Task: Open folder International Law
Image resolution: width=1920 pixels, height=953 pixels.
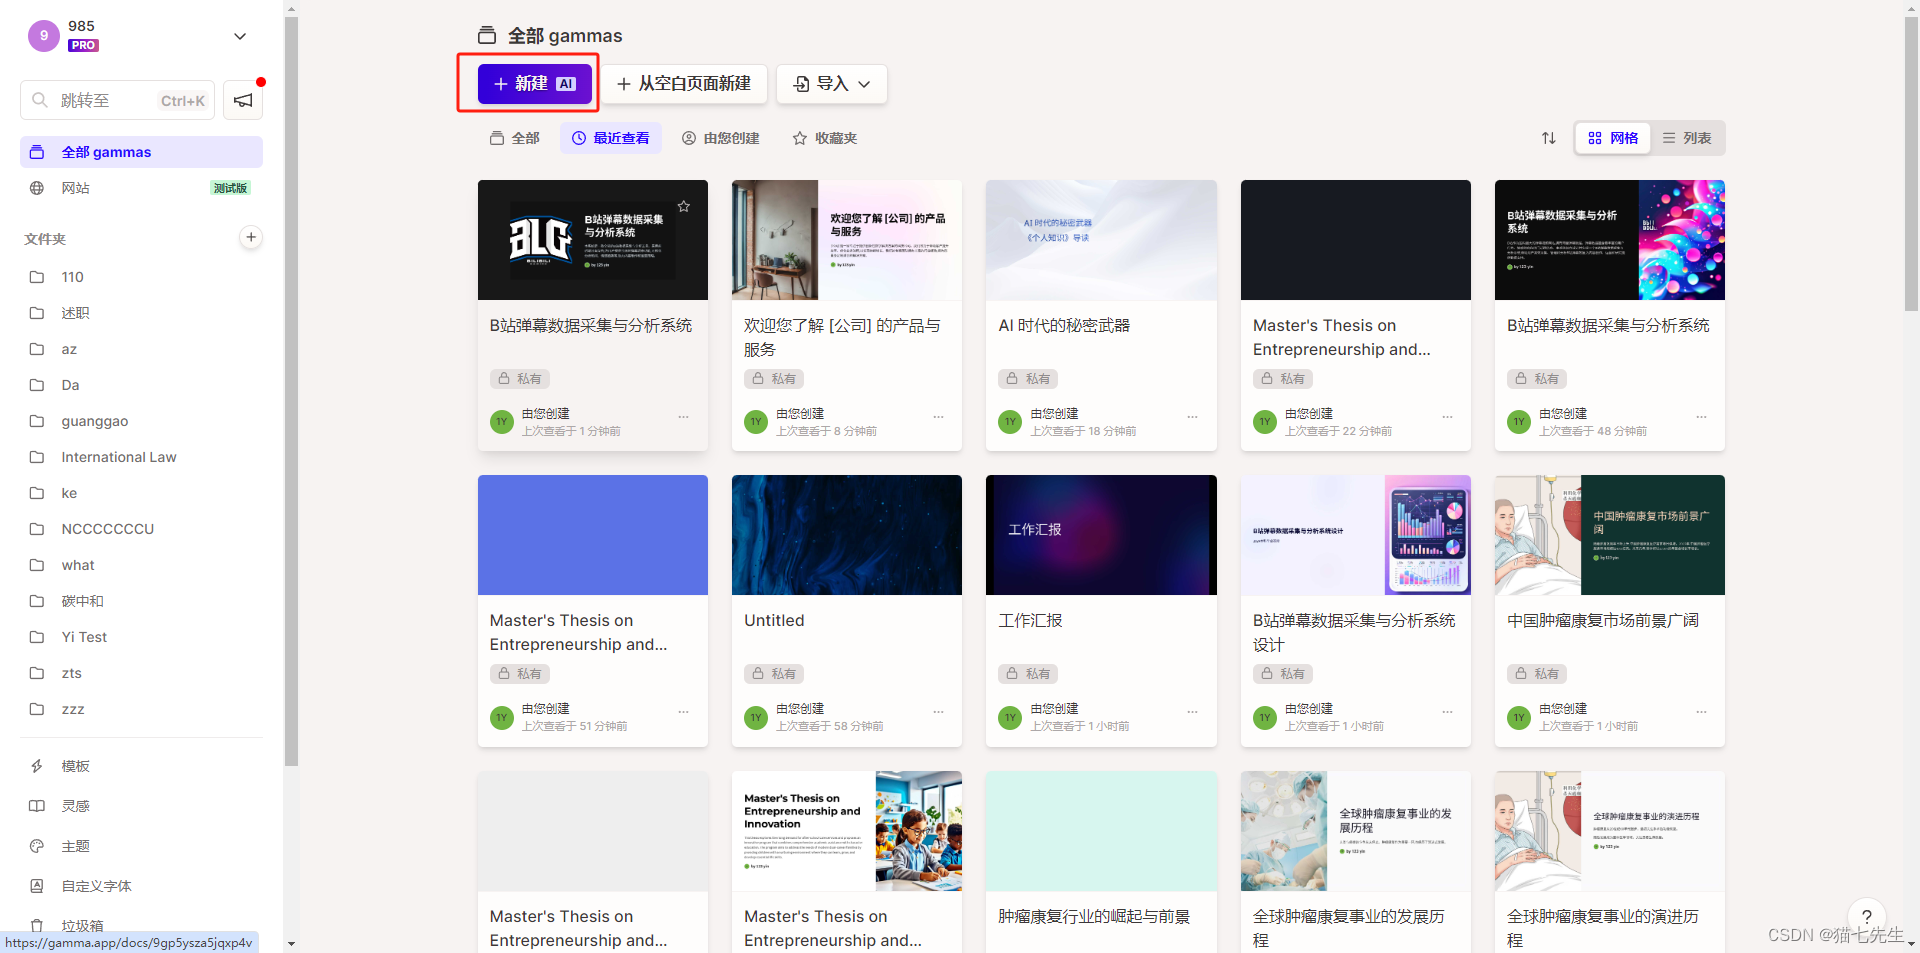Action: [x=141, y=457]
